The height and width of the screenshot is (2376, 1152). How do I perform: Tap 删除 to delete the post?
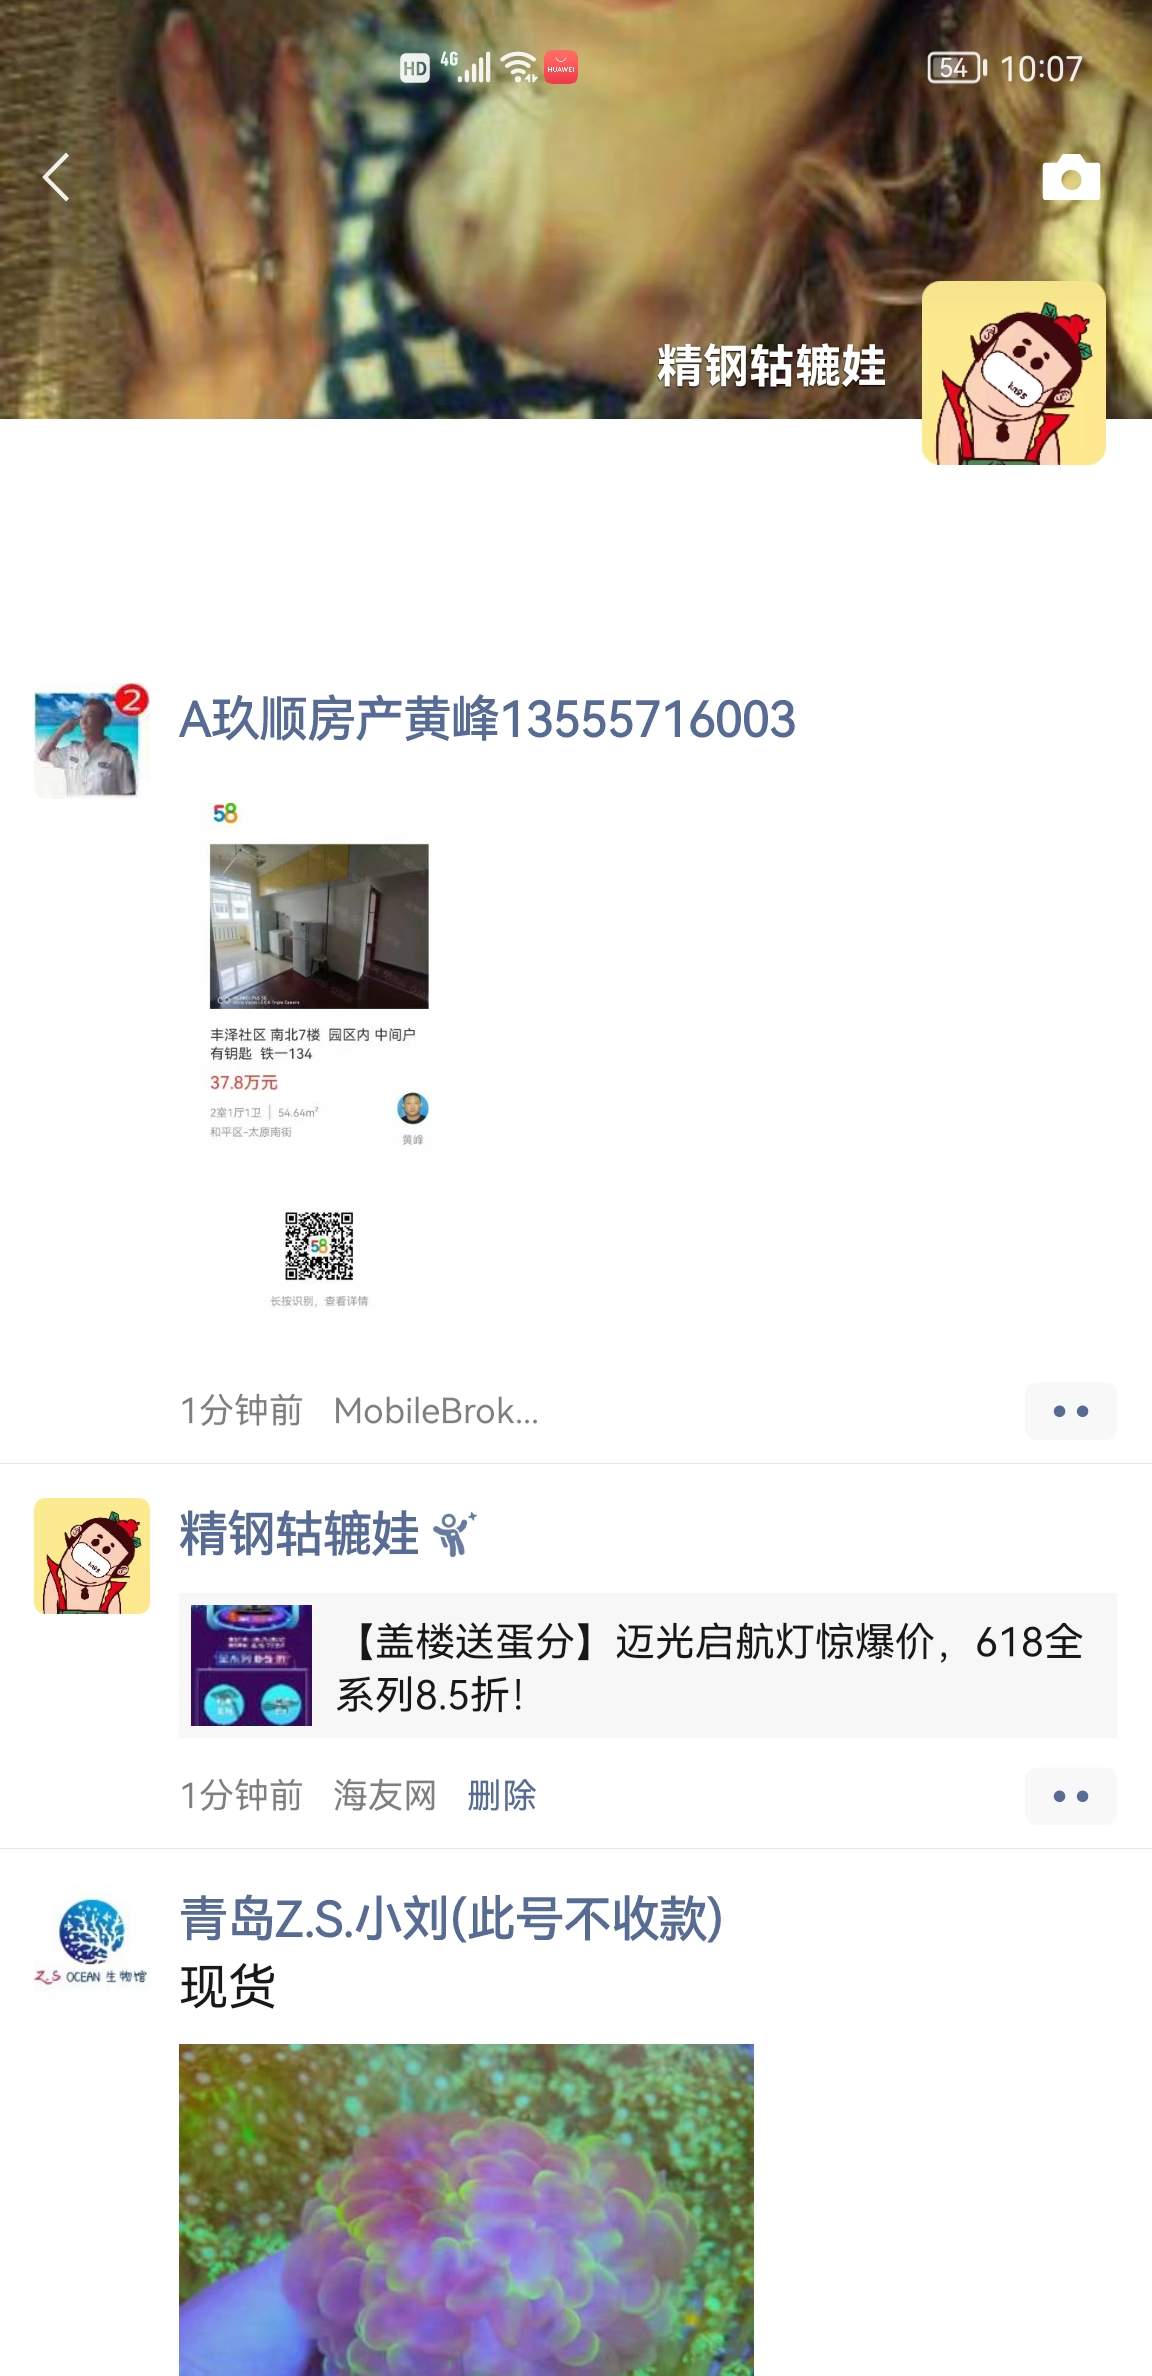pos(502,1796)
